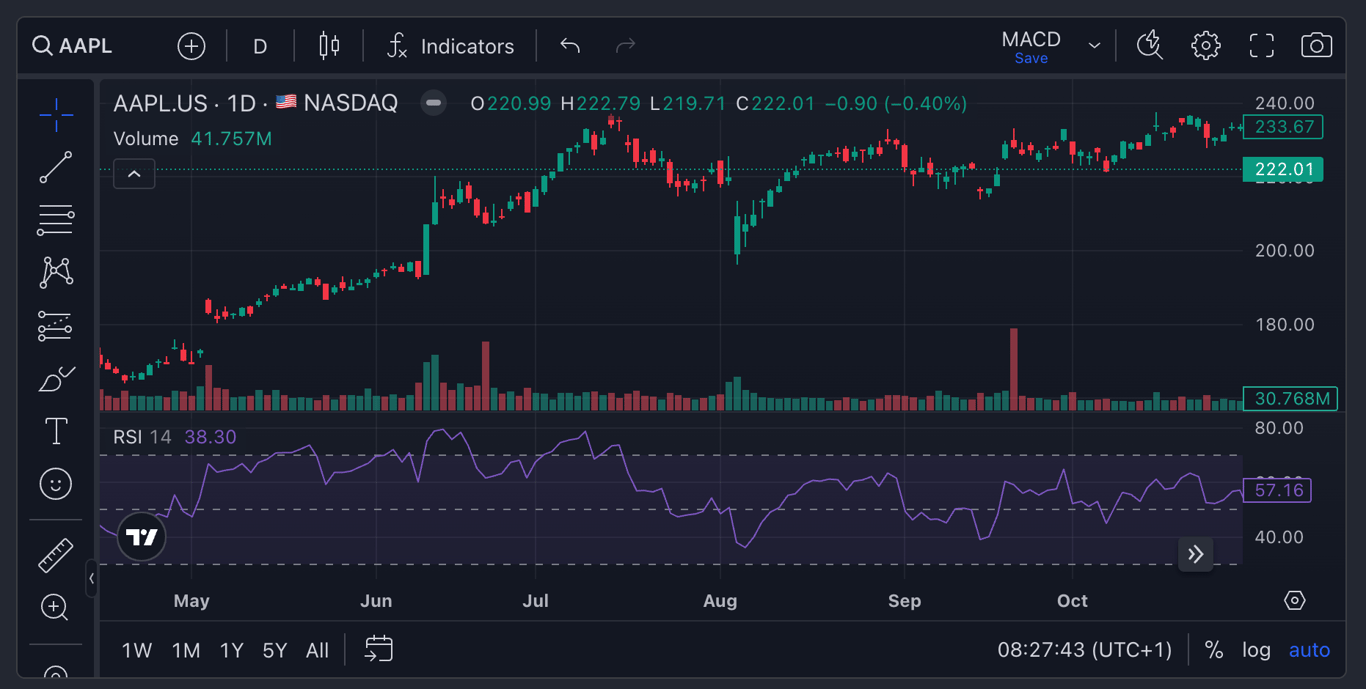This screenshot has width=1366, height=689.
Task: Toggle log scale
Action: click(1256, 650)
